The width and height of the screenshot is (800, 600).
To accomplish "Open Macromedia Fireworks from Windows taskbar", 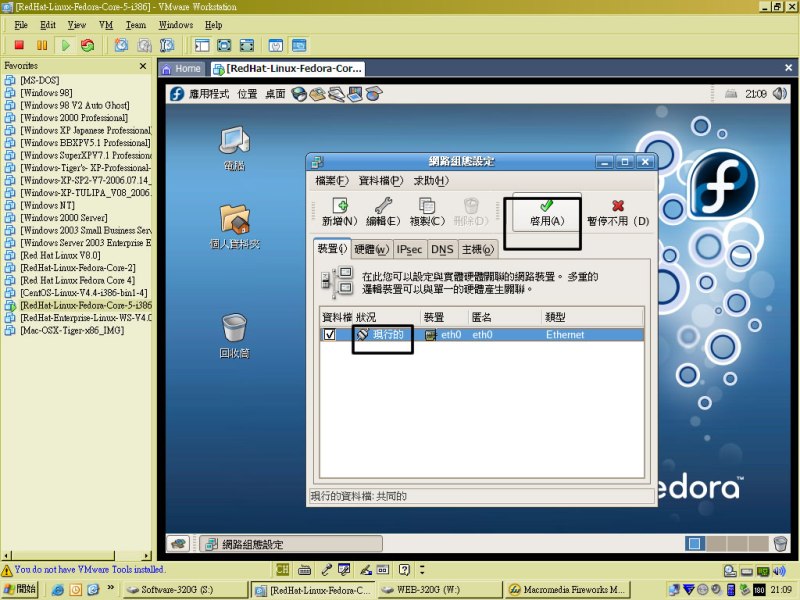I will coord(567,590).
